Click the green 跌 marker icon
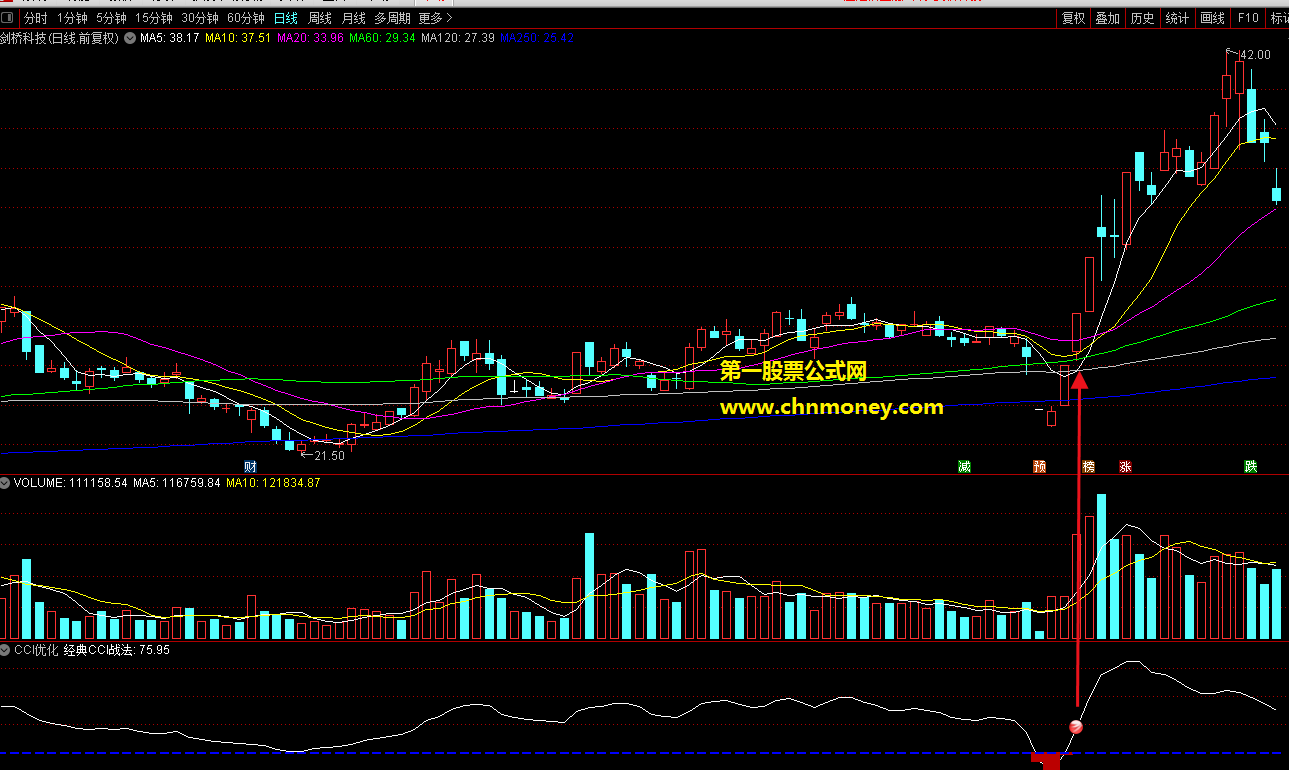Viewport: 1289px width, 770px height. (x=1250, y=466)
